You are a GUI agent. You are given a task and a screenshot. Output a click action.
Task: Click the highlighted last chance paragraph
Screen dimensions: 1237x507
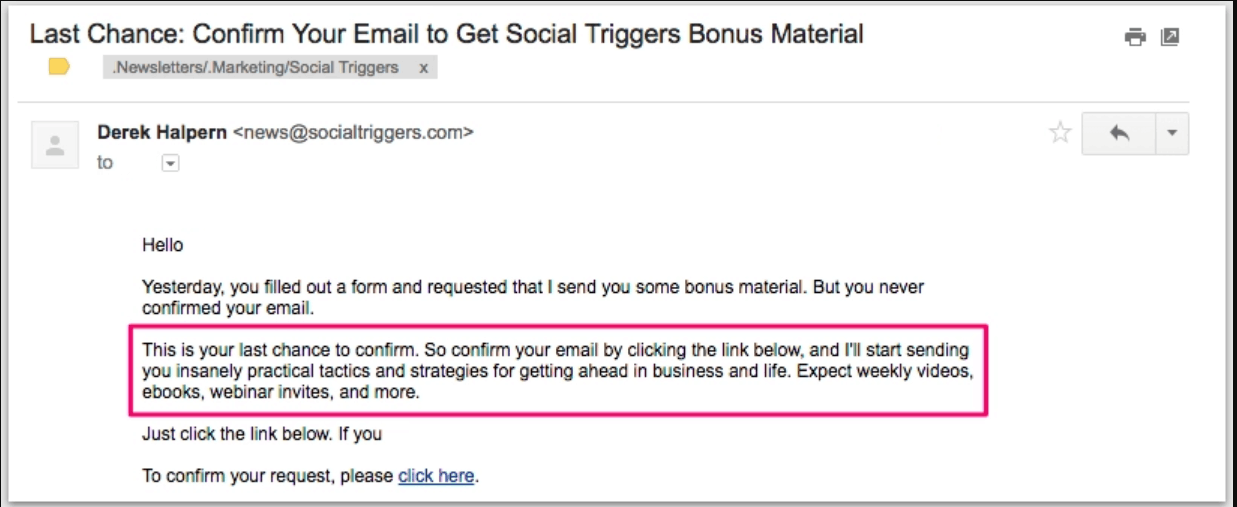557,370
